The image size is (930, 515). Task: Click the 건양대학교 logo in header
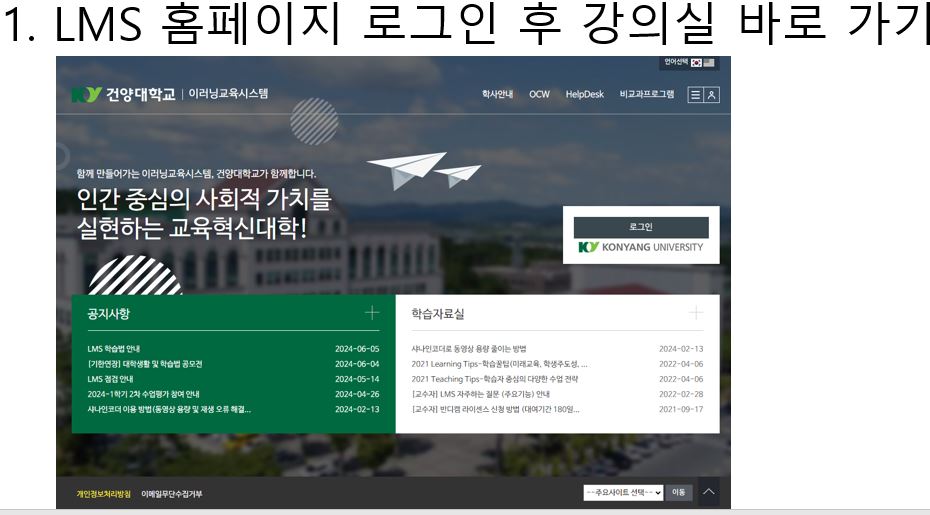point(124,95)
